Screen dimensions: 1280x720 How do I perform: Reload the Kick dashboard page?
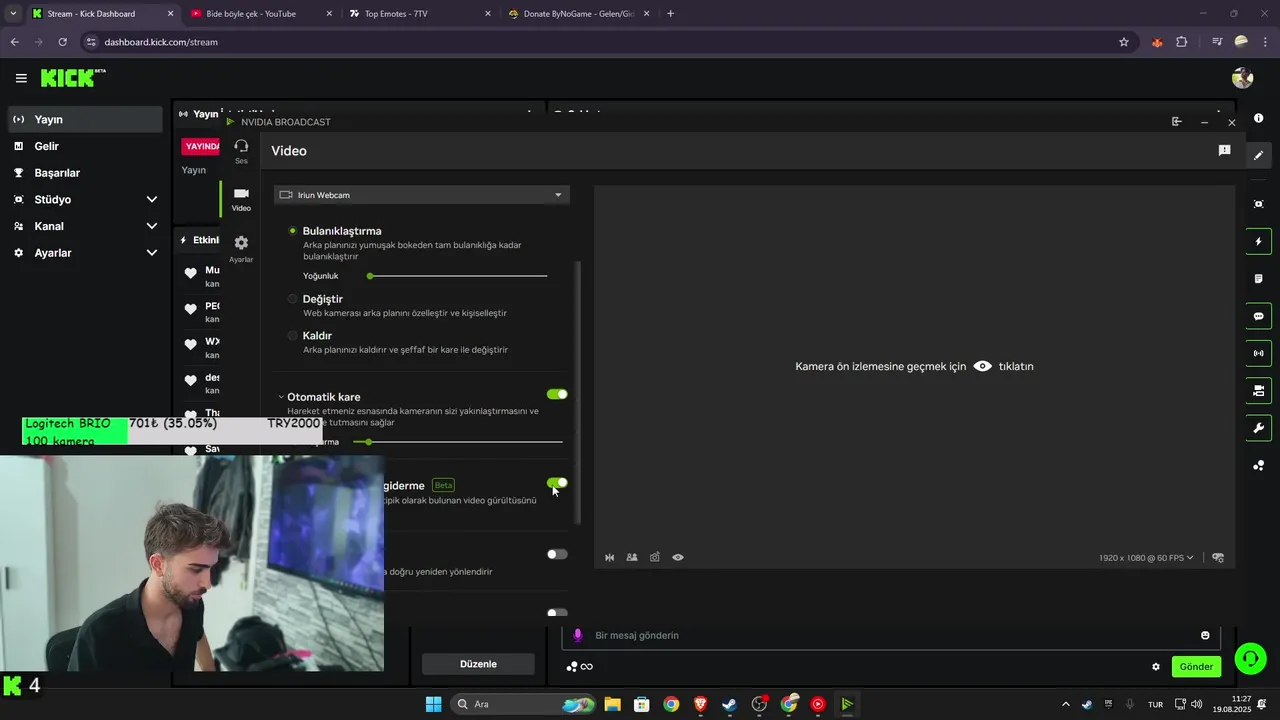click(x=63, y=42)
